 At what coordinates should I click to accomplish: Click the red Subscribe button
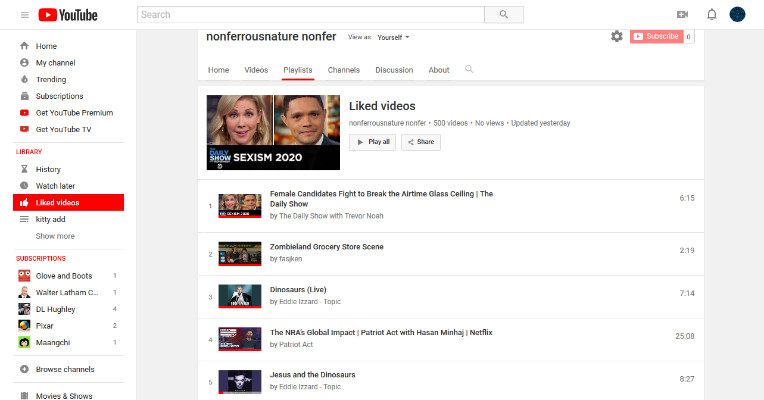tap(656, 36)
